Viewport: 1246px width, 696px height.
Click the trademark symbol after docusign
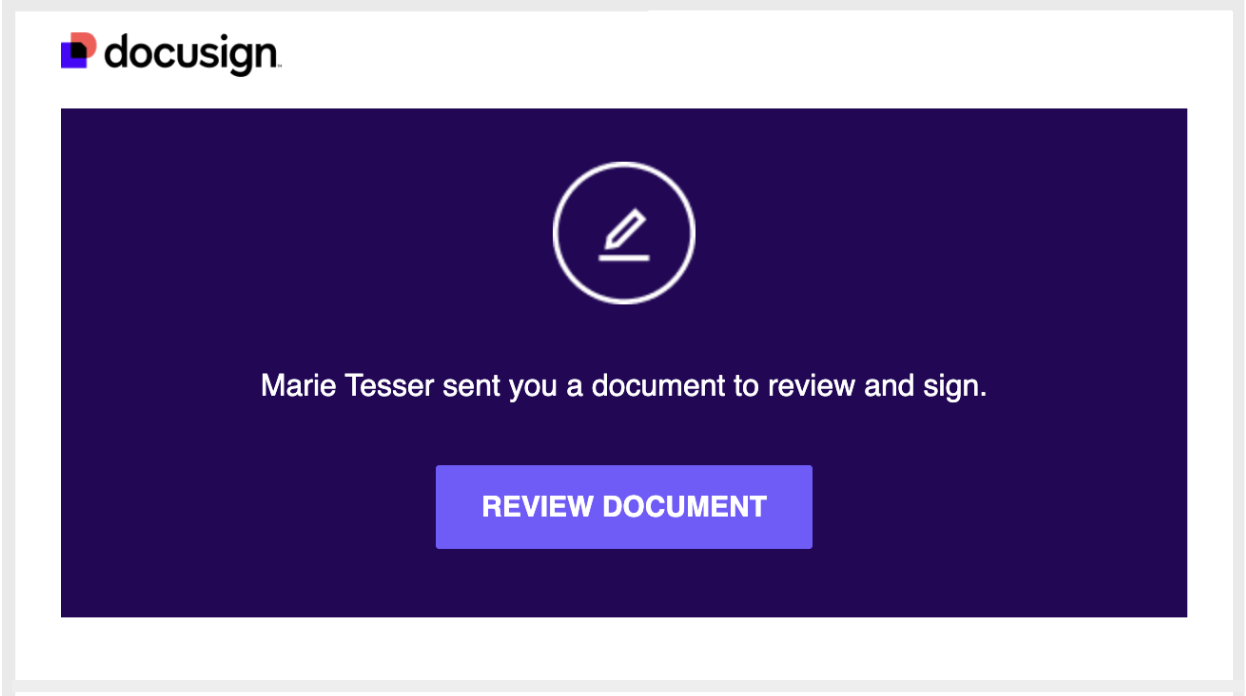pos(279,67)
